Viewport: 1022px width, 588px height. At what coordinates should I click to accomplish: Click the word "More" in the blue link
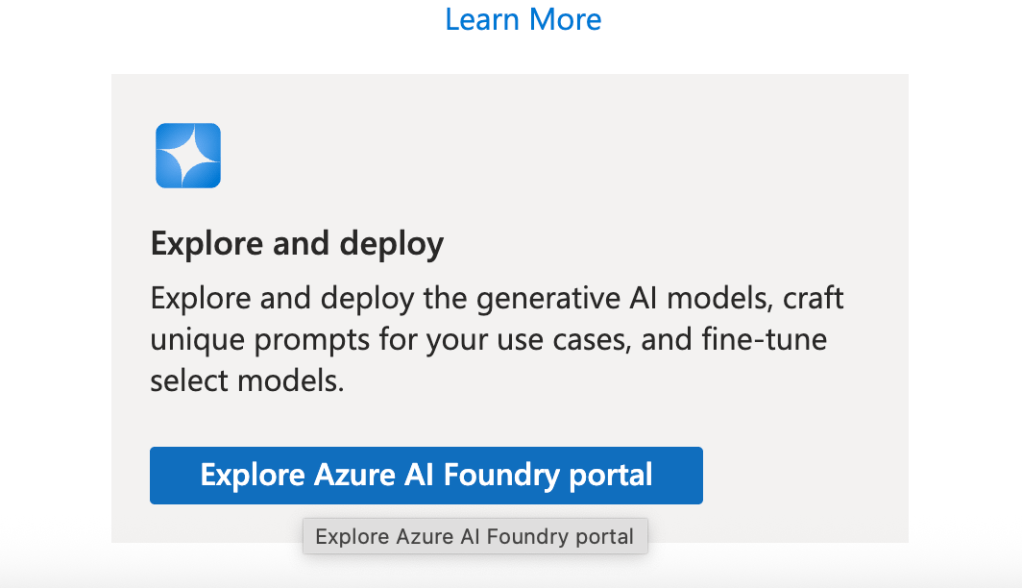pyautogui.click(x=566, y=19)
